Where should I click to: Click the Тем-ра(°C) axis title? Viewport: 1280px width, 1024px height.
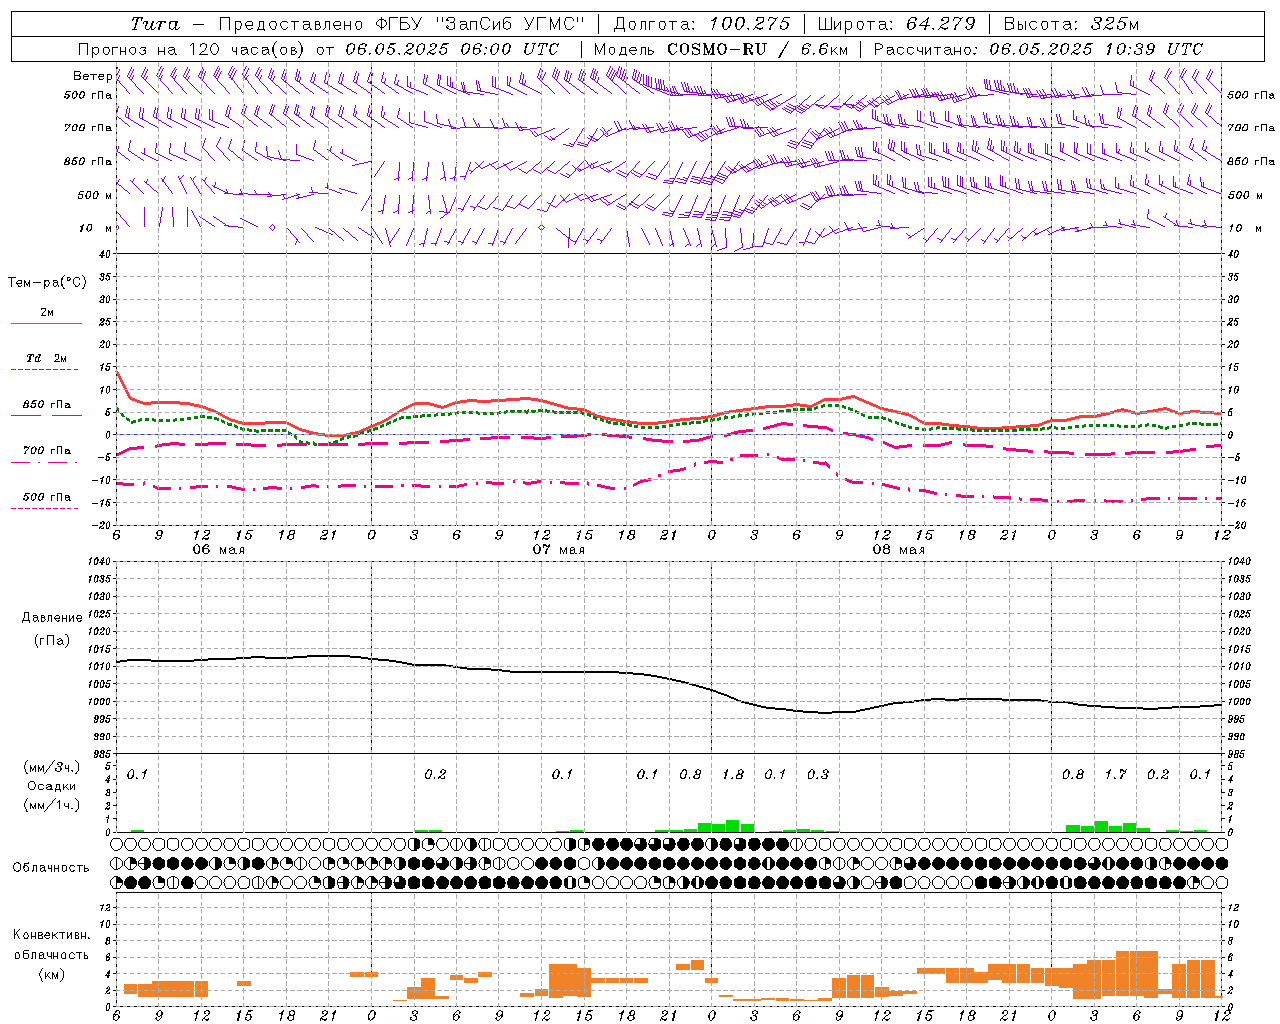pyautogui.click(x=47, y=283)
